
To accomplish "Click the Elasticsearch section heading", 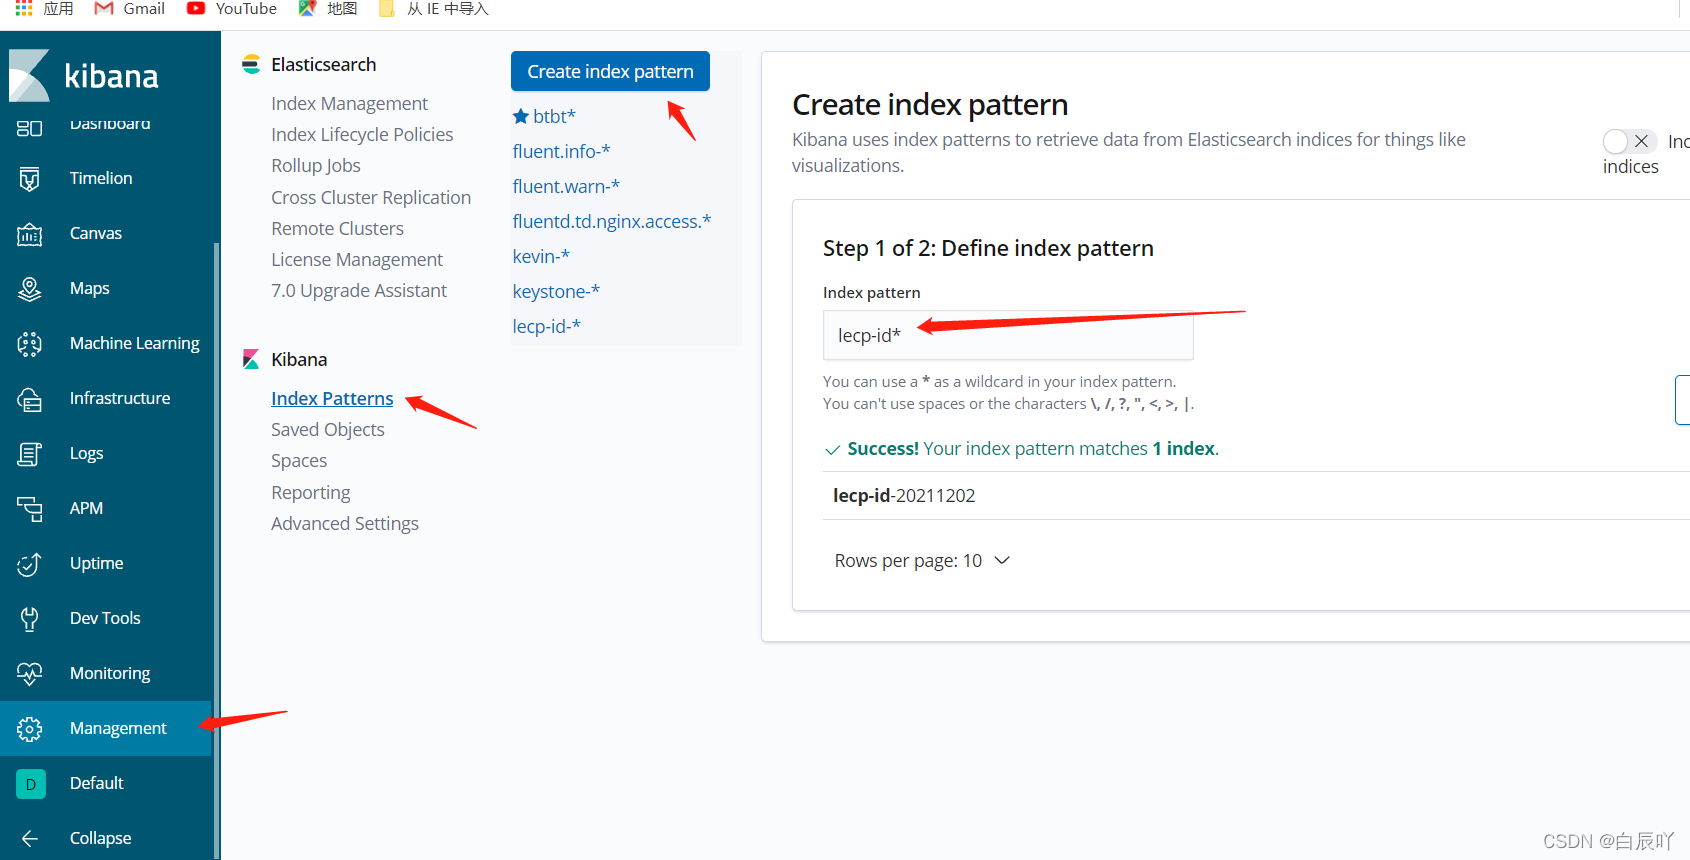I will point(324,64).
